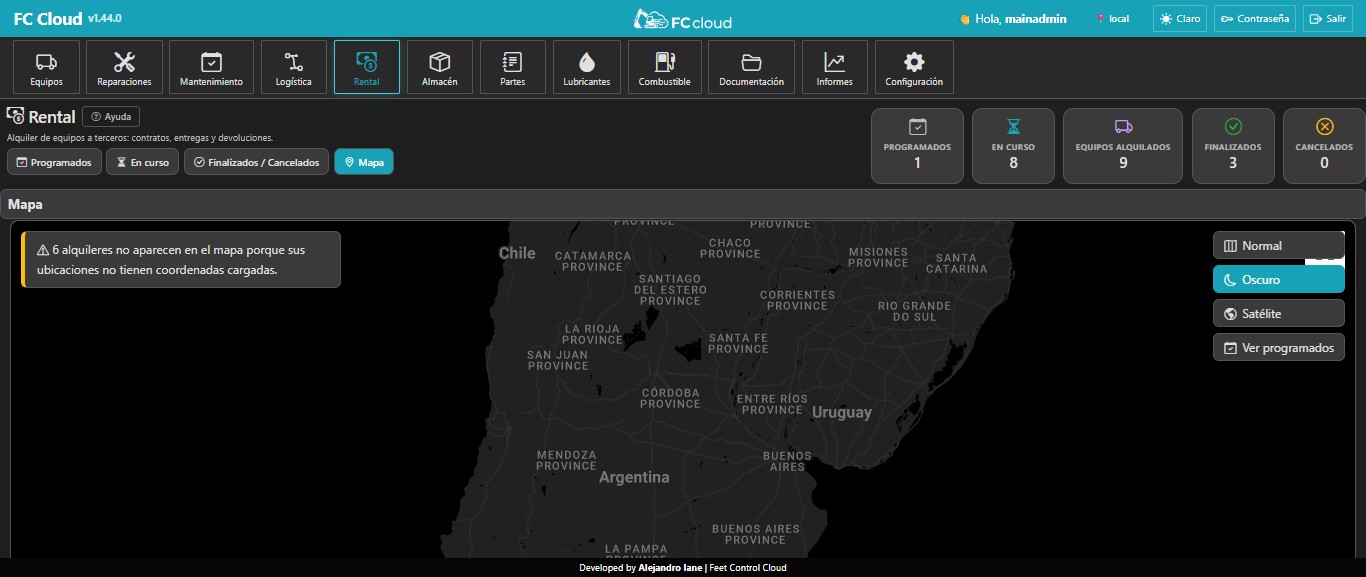Click the Programados calendar stat card
Viewport: 1366px width, 577px height.
point(917,146)
